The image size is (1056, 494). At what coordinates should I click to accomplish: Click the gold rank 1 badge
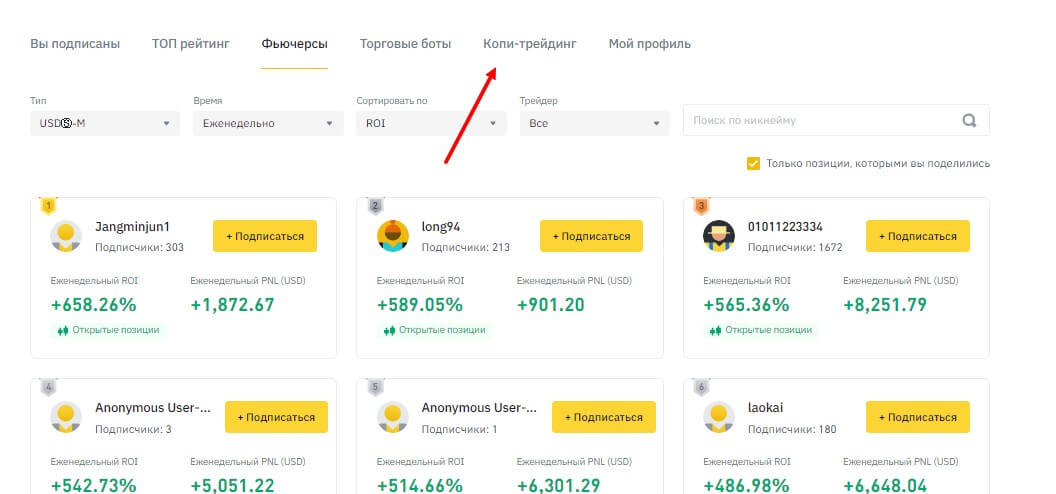(x=47, y=206)
